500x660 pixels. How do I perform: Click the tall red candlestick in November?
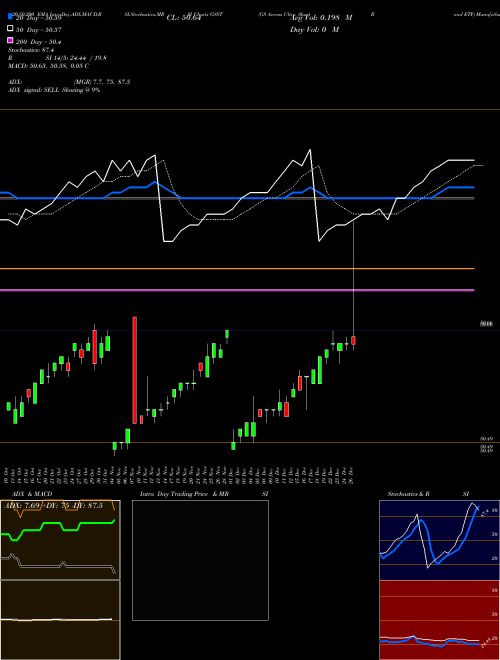(135, 370)
